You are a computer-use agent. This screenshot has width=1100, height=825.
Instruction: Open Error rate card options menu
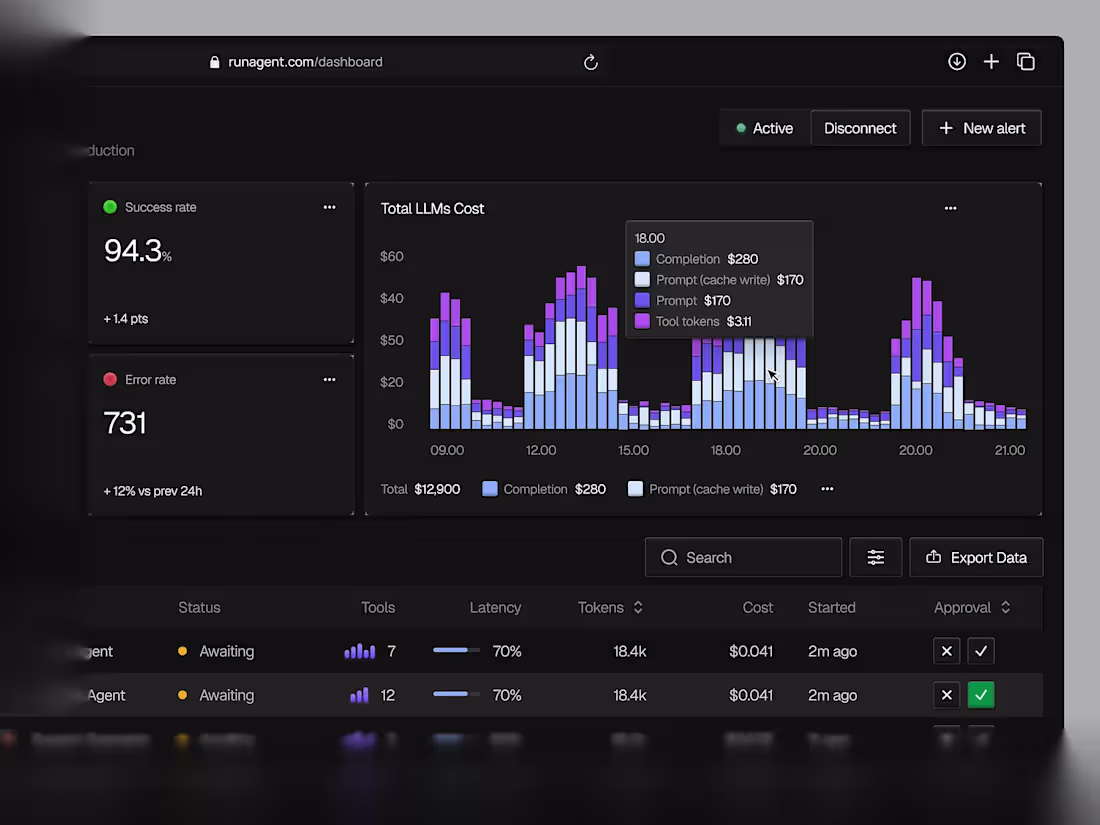click(x=329, y=380)
